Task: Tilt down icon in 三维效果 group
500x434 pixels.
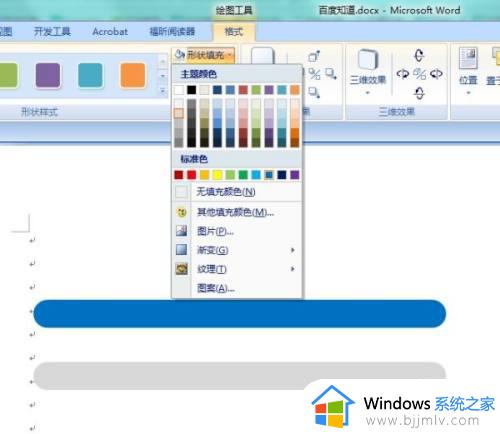Action: coord(419,93)
